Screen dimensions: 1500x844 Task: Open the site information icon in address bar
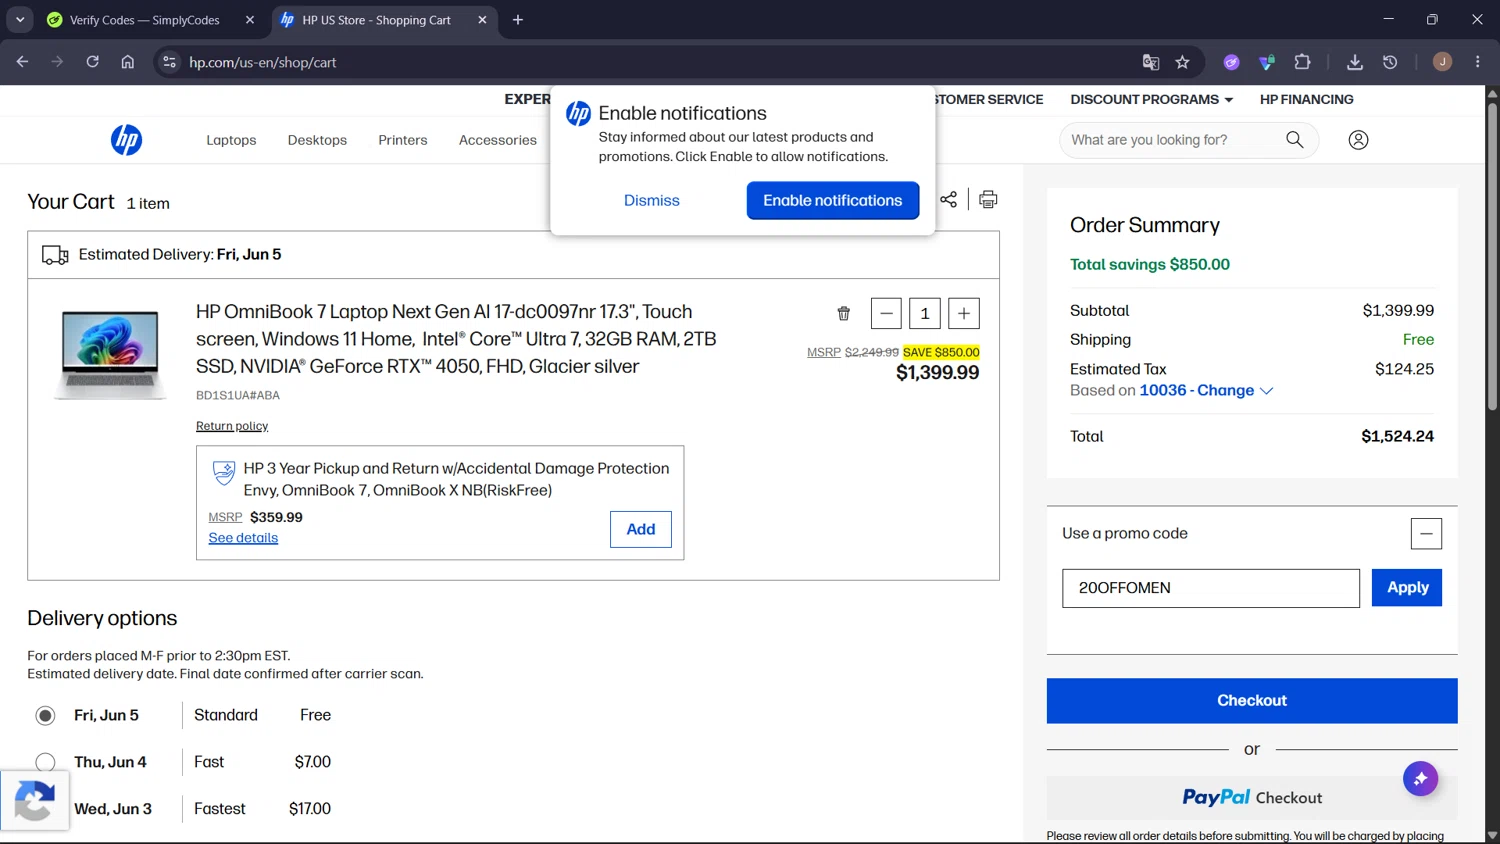(170, 62)
